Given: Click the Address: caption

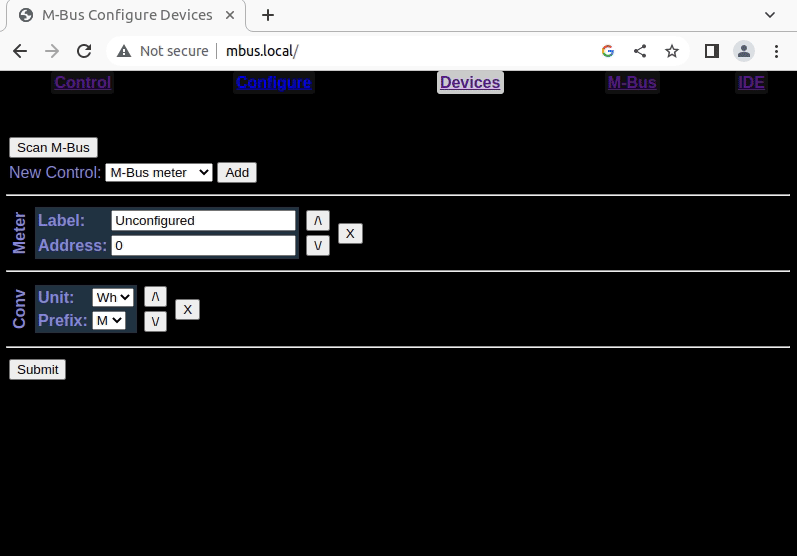Looking at the screenshot, I should [x=73, y=245].
